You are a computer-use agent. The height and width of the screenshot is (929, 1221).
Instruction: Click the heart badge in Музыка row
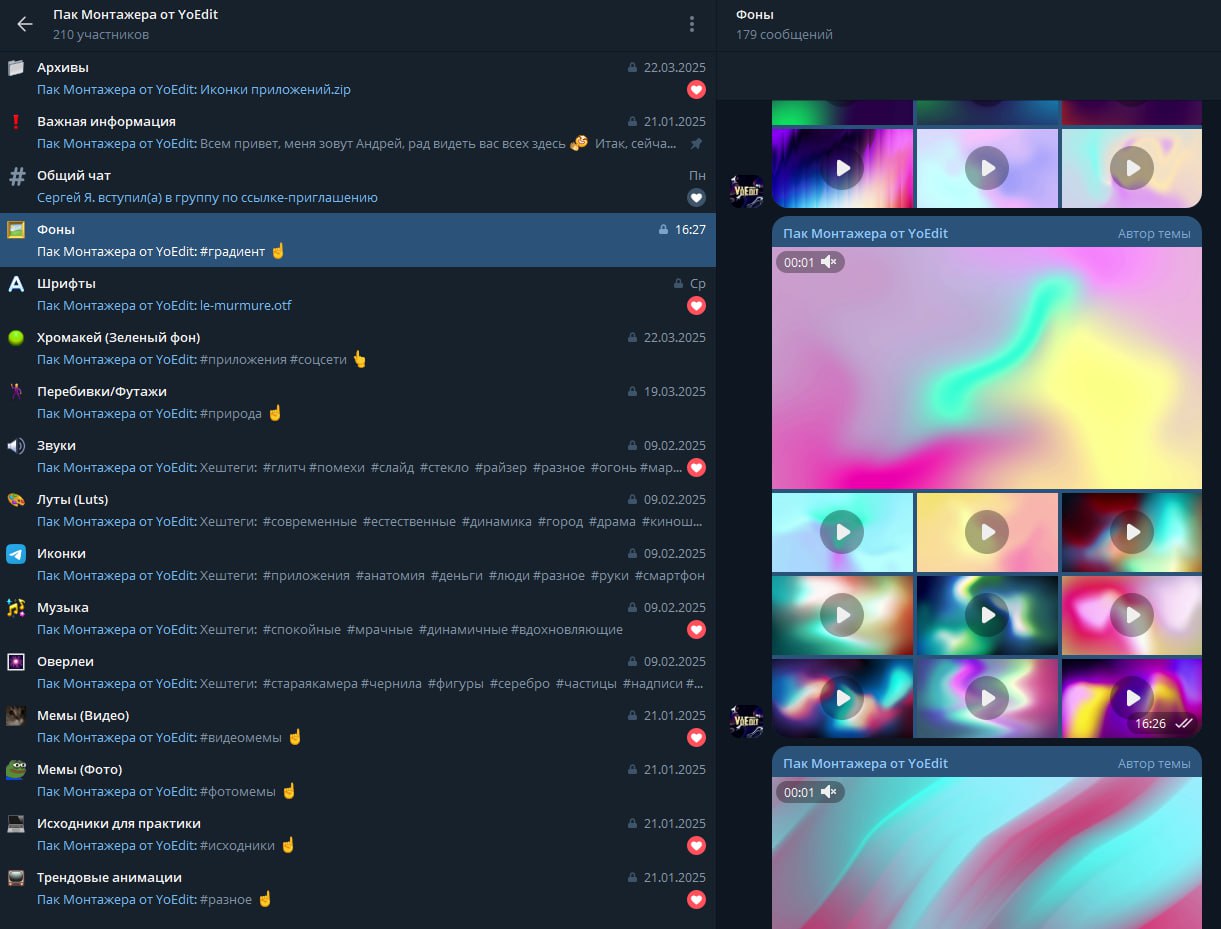(x=697, y=630)
